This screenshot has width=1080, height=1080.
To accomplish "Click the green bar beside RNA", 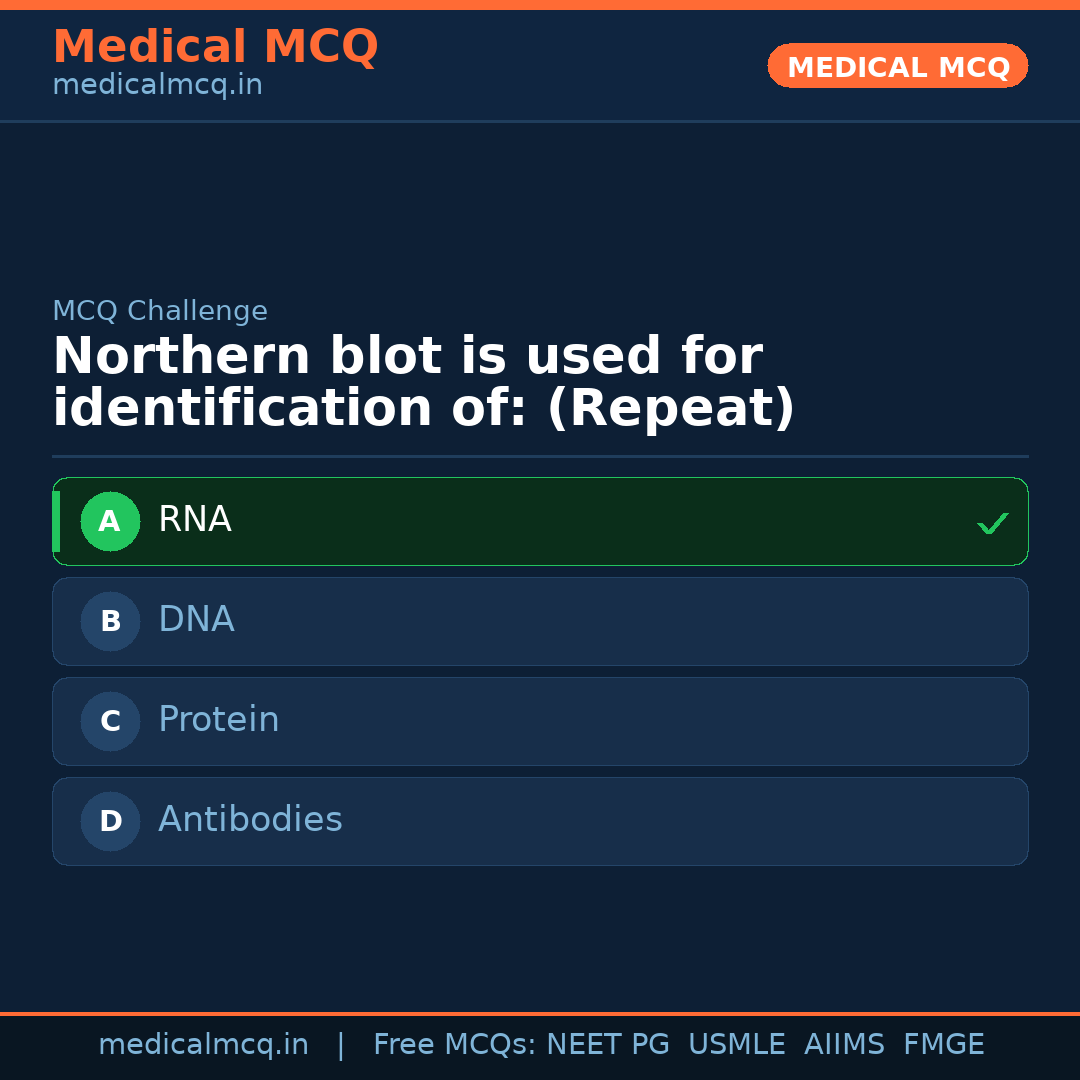I will (56, 521).
